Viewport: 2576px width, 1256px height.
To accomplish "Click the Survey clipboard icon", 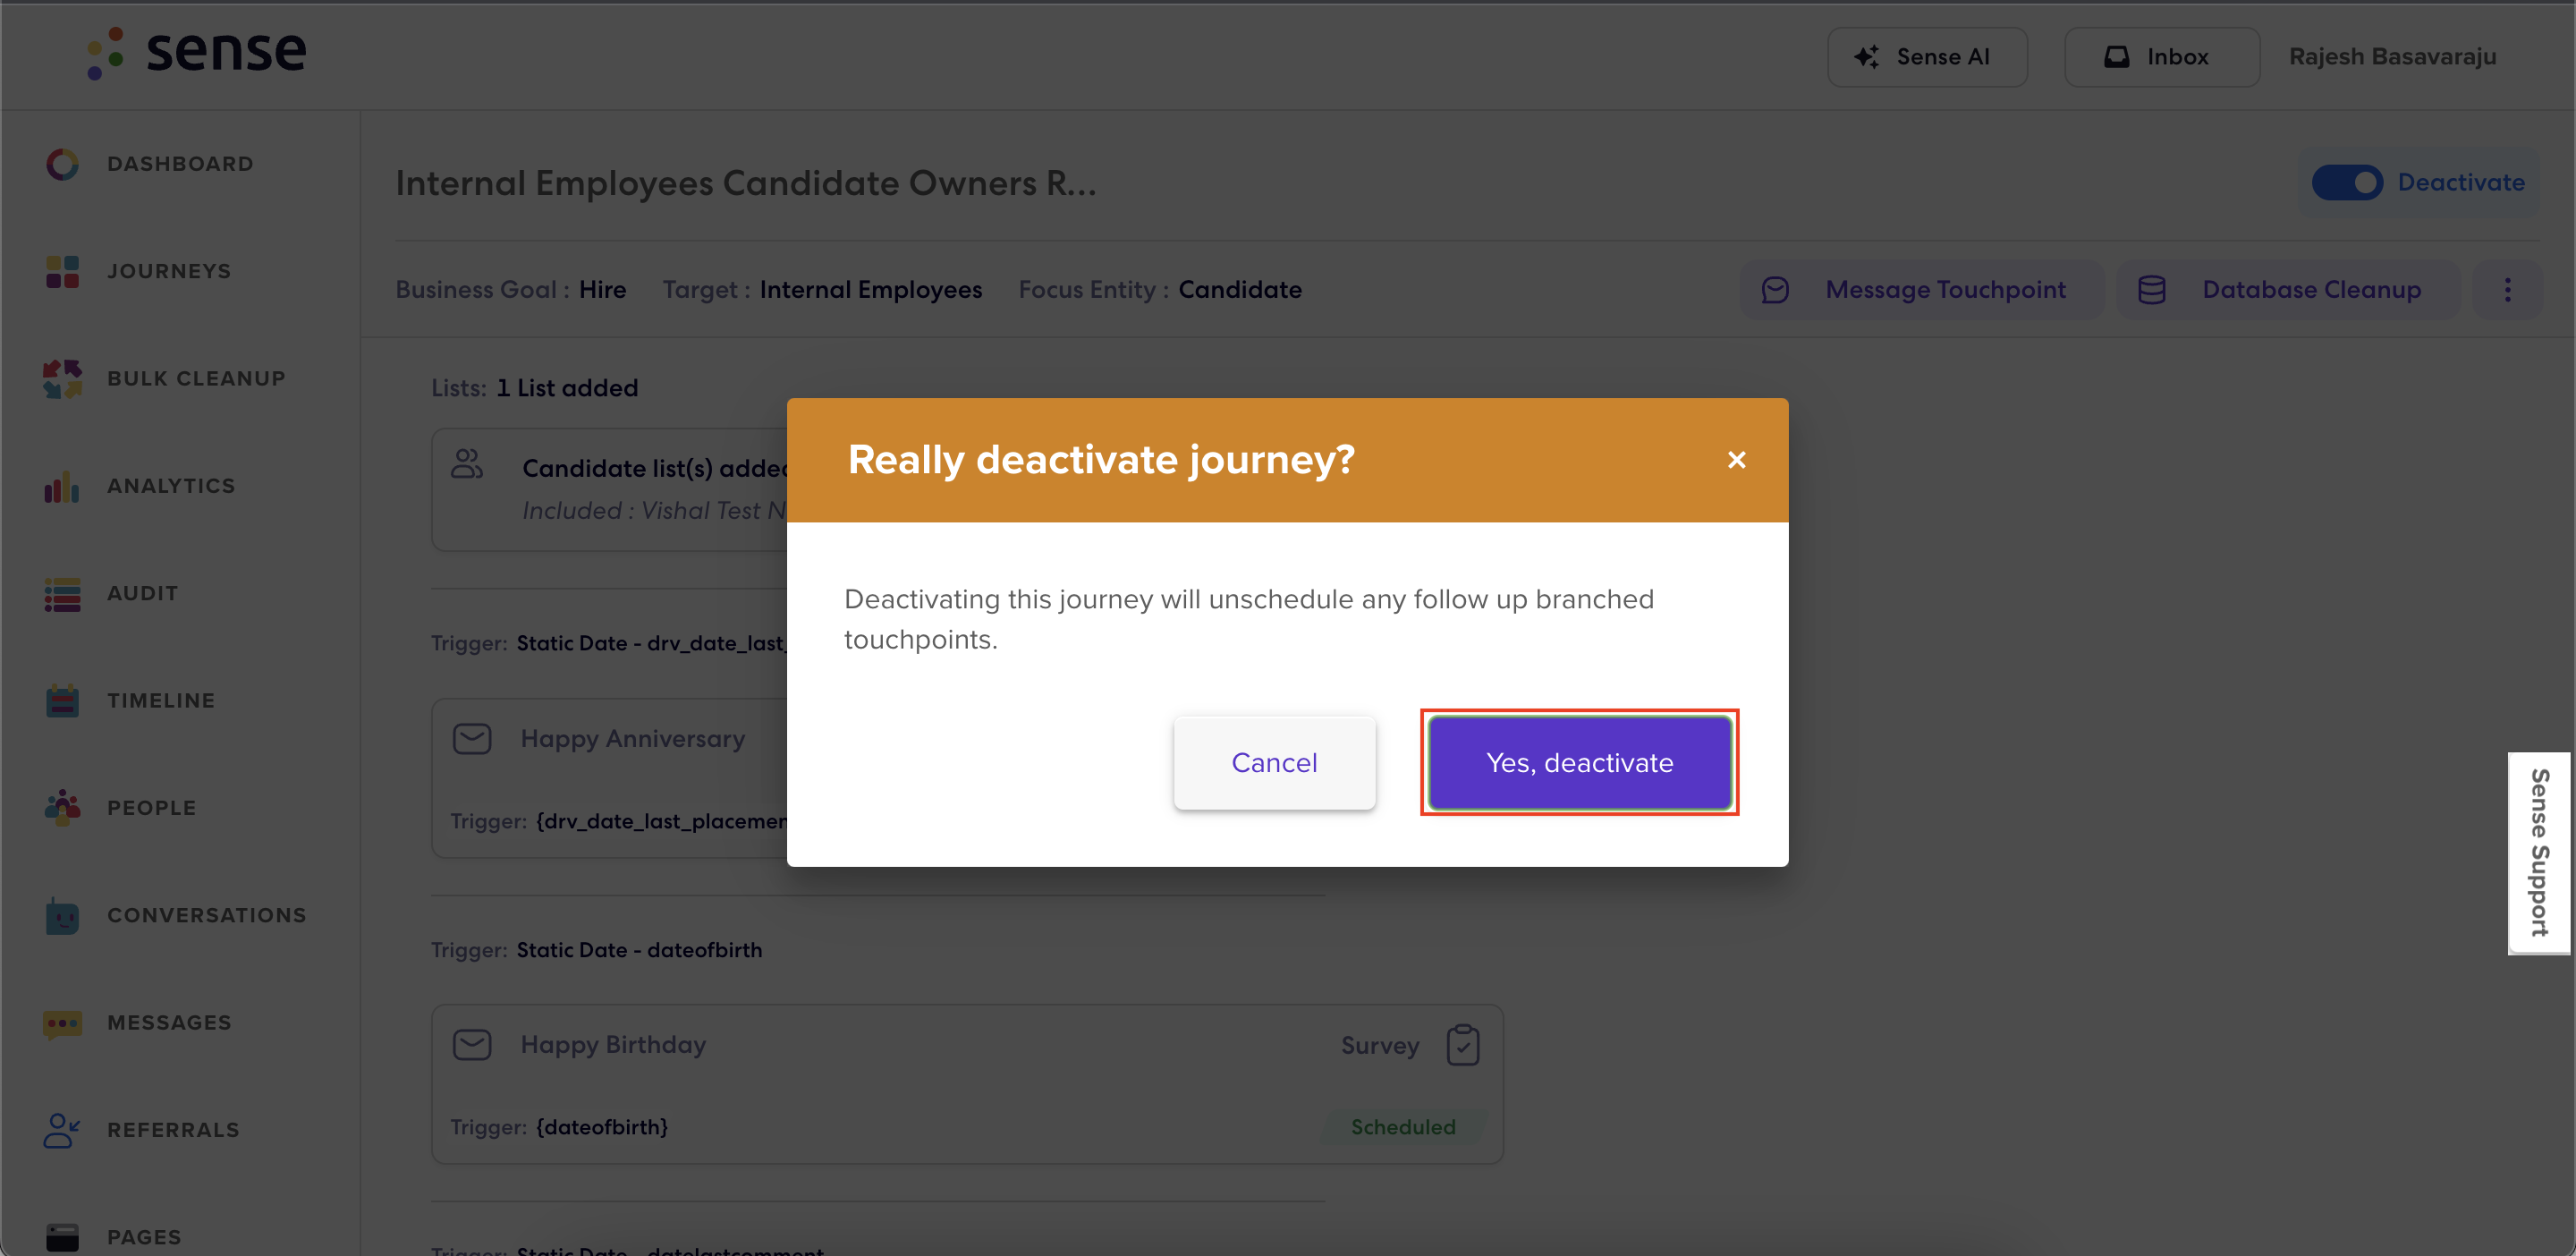I will [1463, 1045].
